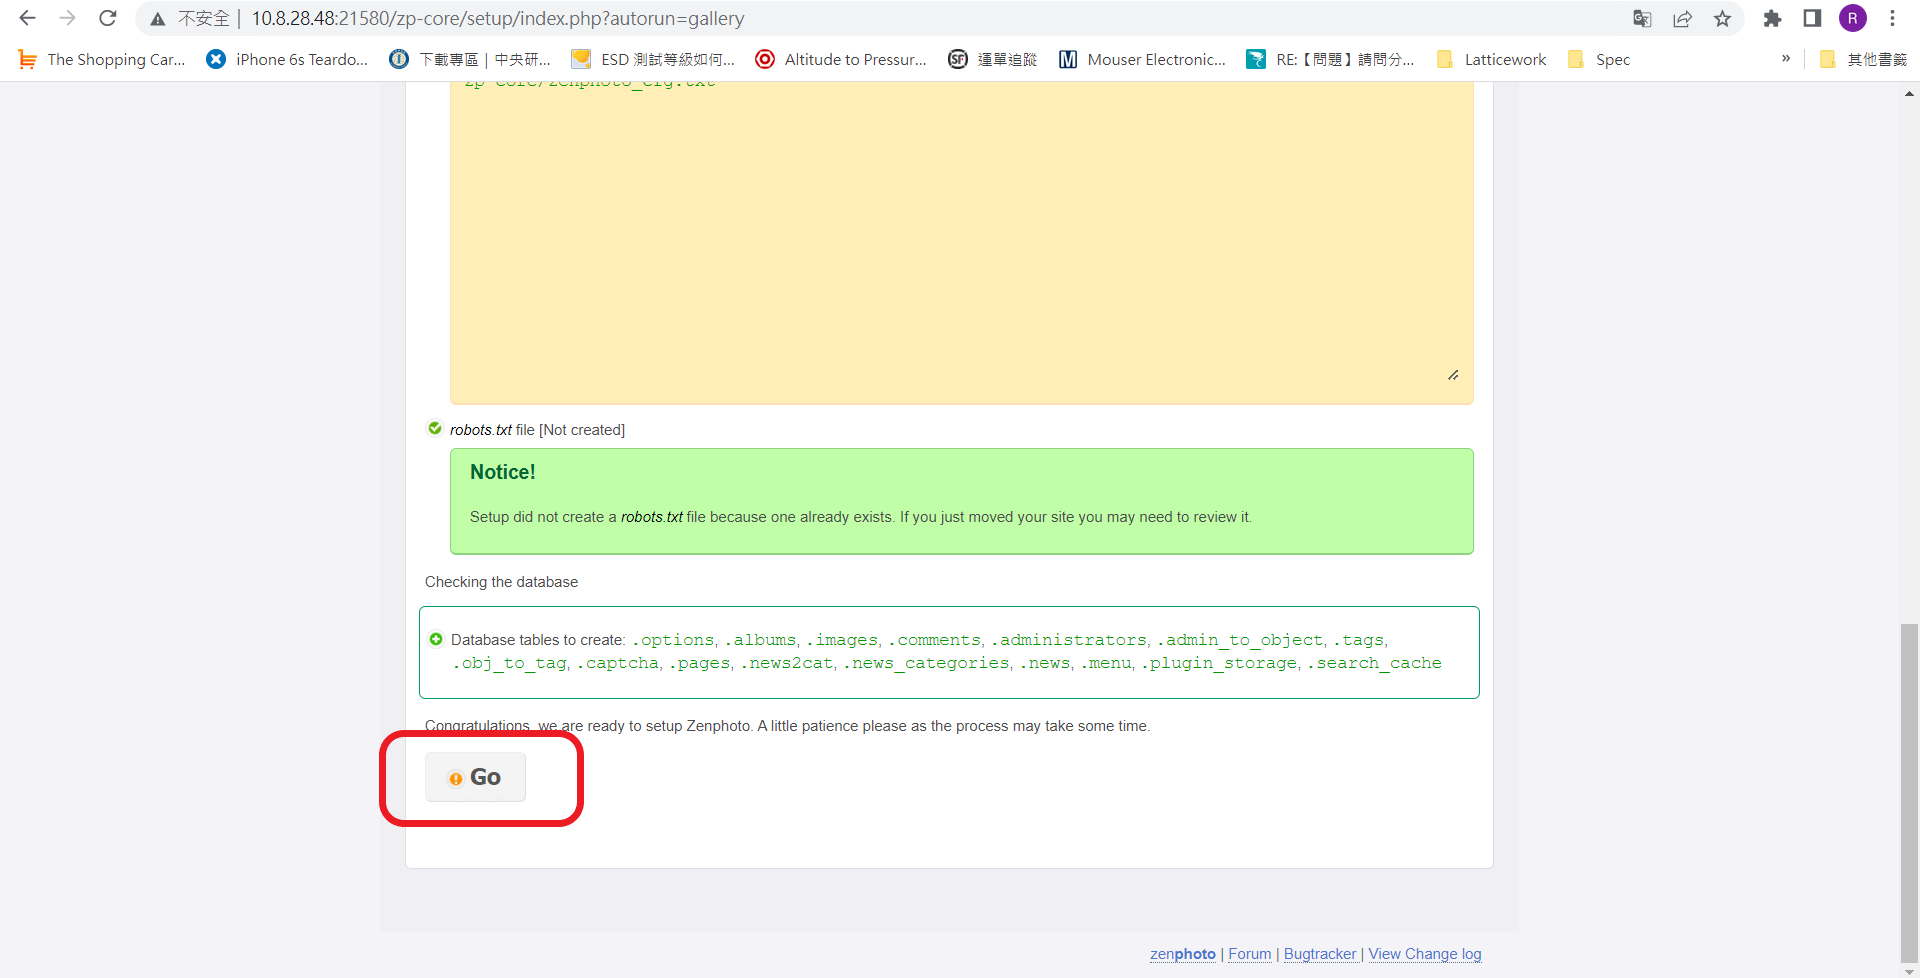Screen dimensions: 1920x978
Task: Open the Spec bookmark folder
Action: tap(1599, 60)
